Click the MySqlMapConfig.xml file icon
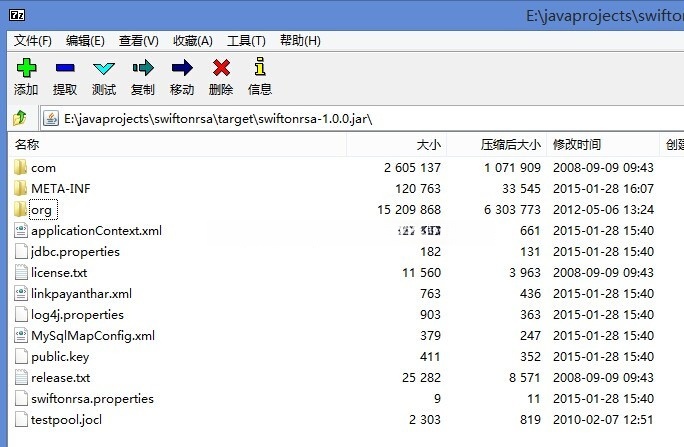The height and width of the screenshot is (447, 684). [21, 335]
